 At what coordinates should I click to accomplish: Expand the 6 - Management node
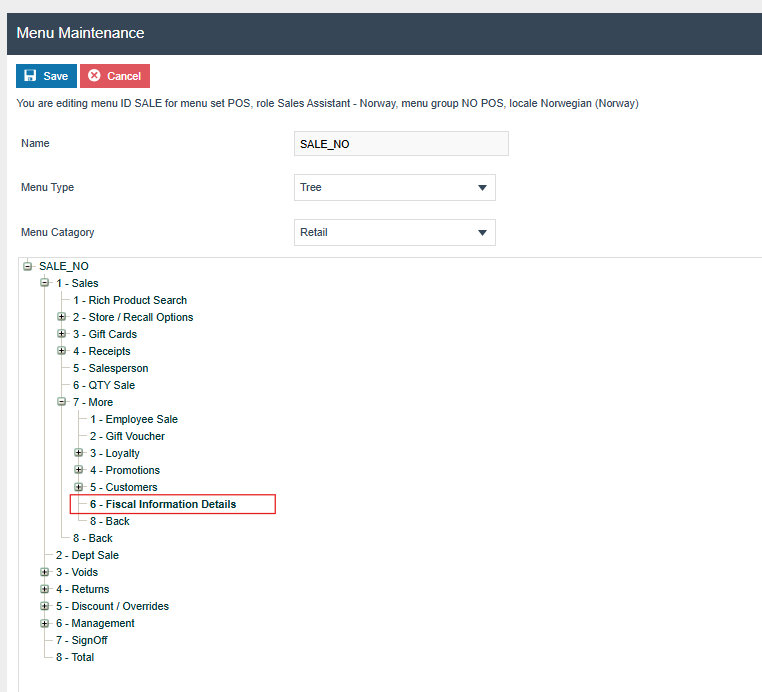coord(45,623)
